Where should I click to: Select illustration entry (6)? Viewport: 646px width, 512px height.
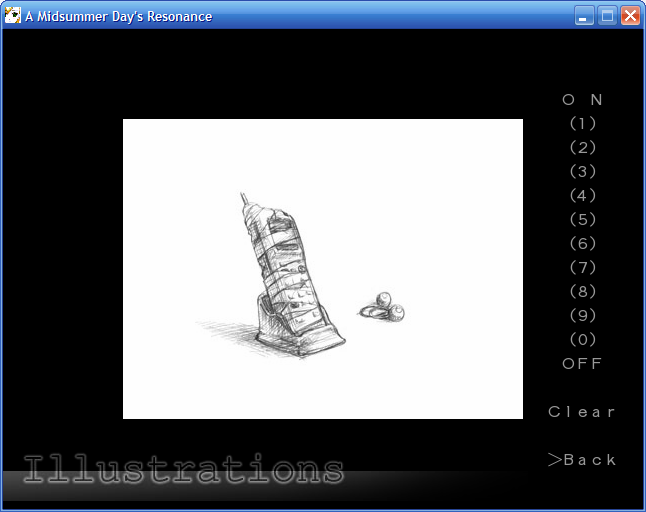point(583,243)
